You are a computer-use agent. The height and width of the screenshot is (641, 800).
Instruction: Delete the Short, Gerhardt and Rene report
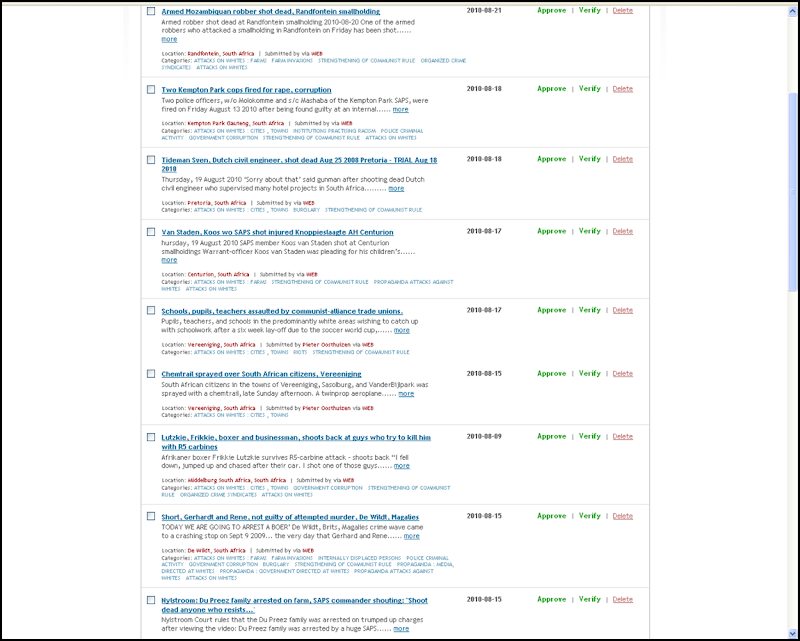pos(622,515)
